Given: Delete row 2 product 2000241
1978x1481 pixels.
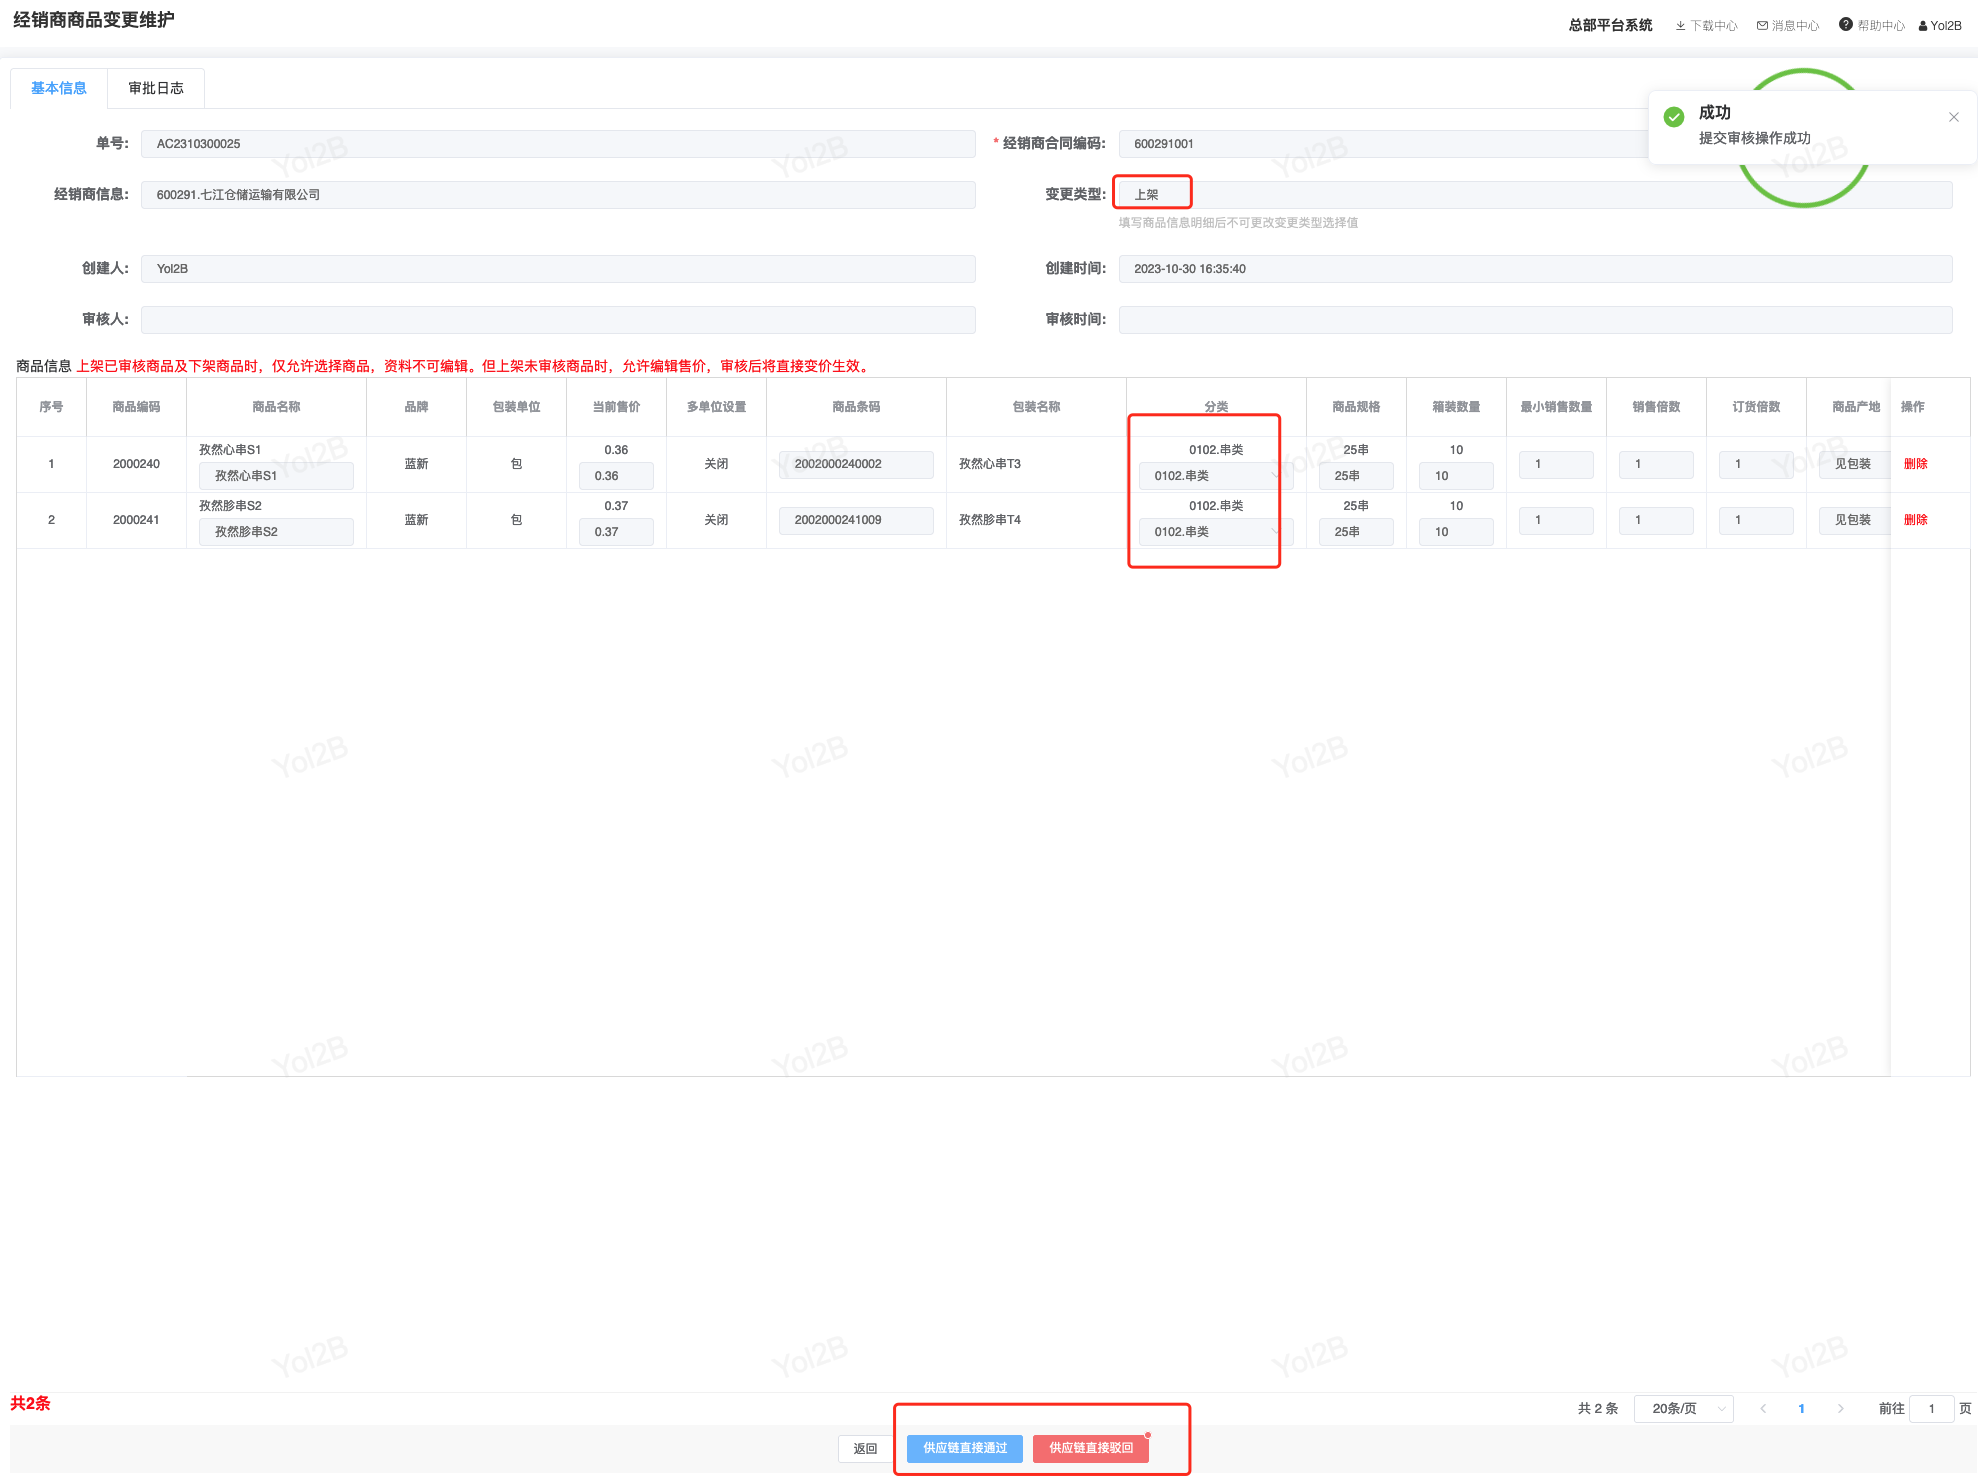Looking at the screenshot, I should click(x=1915, y=520).
